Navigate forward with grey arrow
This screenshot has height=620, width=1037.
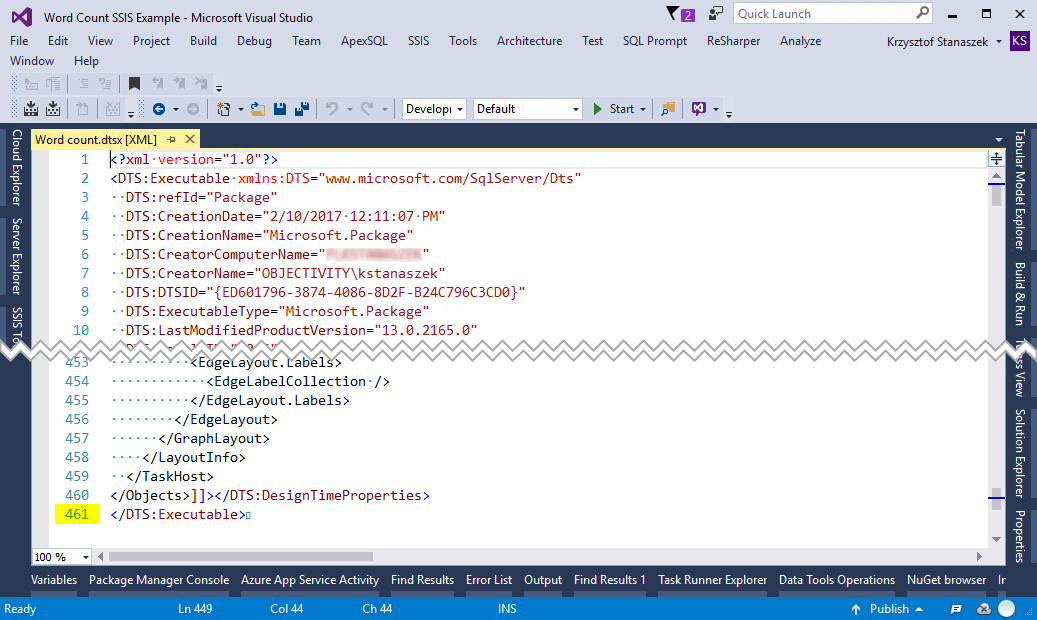192,109
